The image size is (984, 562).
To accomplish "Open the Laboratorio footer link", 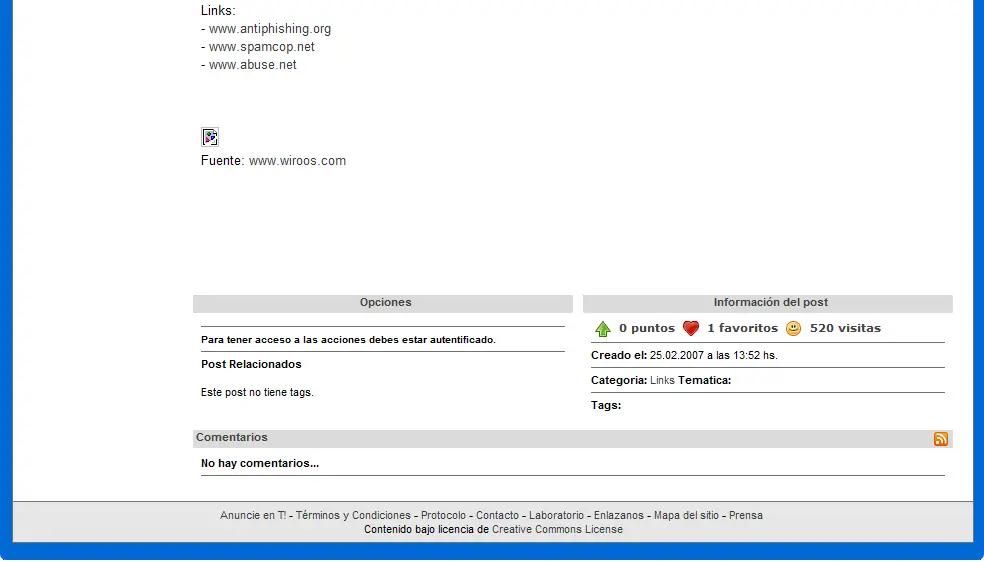I will [556, 515].
